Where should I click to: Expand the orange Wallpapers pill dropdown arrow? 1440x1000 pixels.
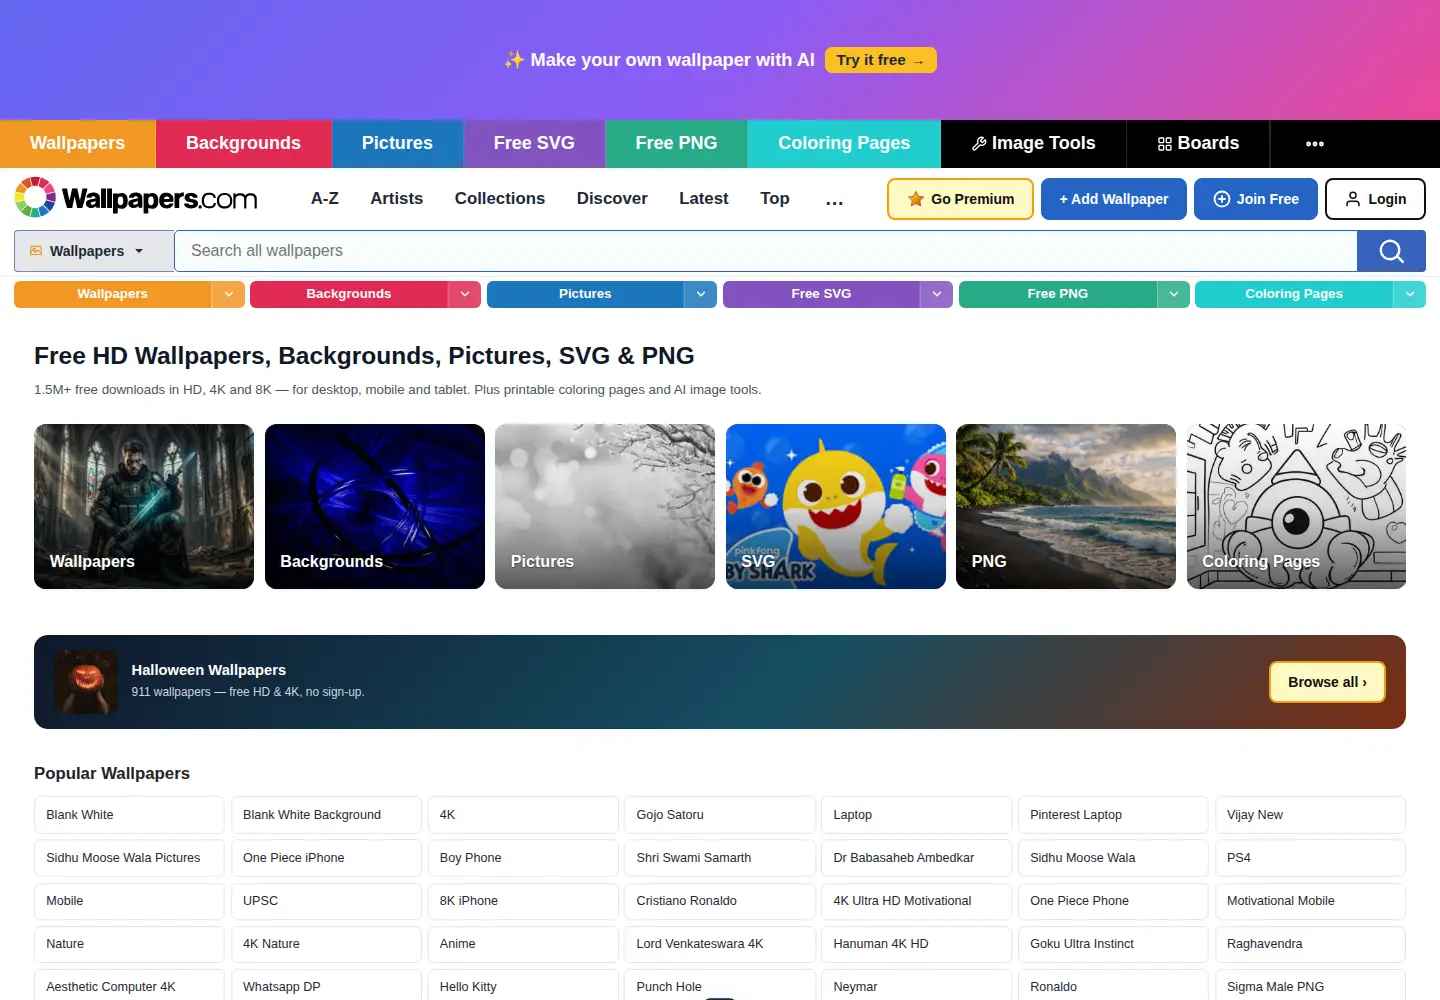(228, 294)
